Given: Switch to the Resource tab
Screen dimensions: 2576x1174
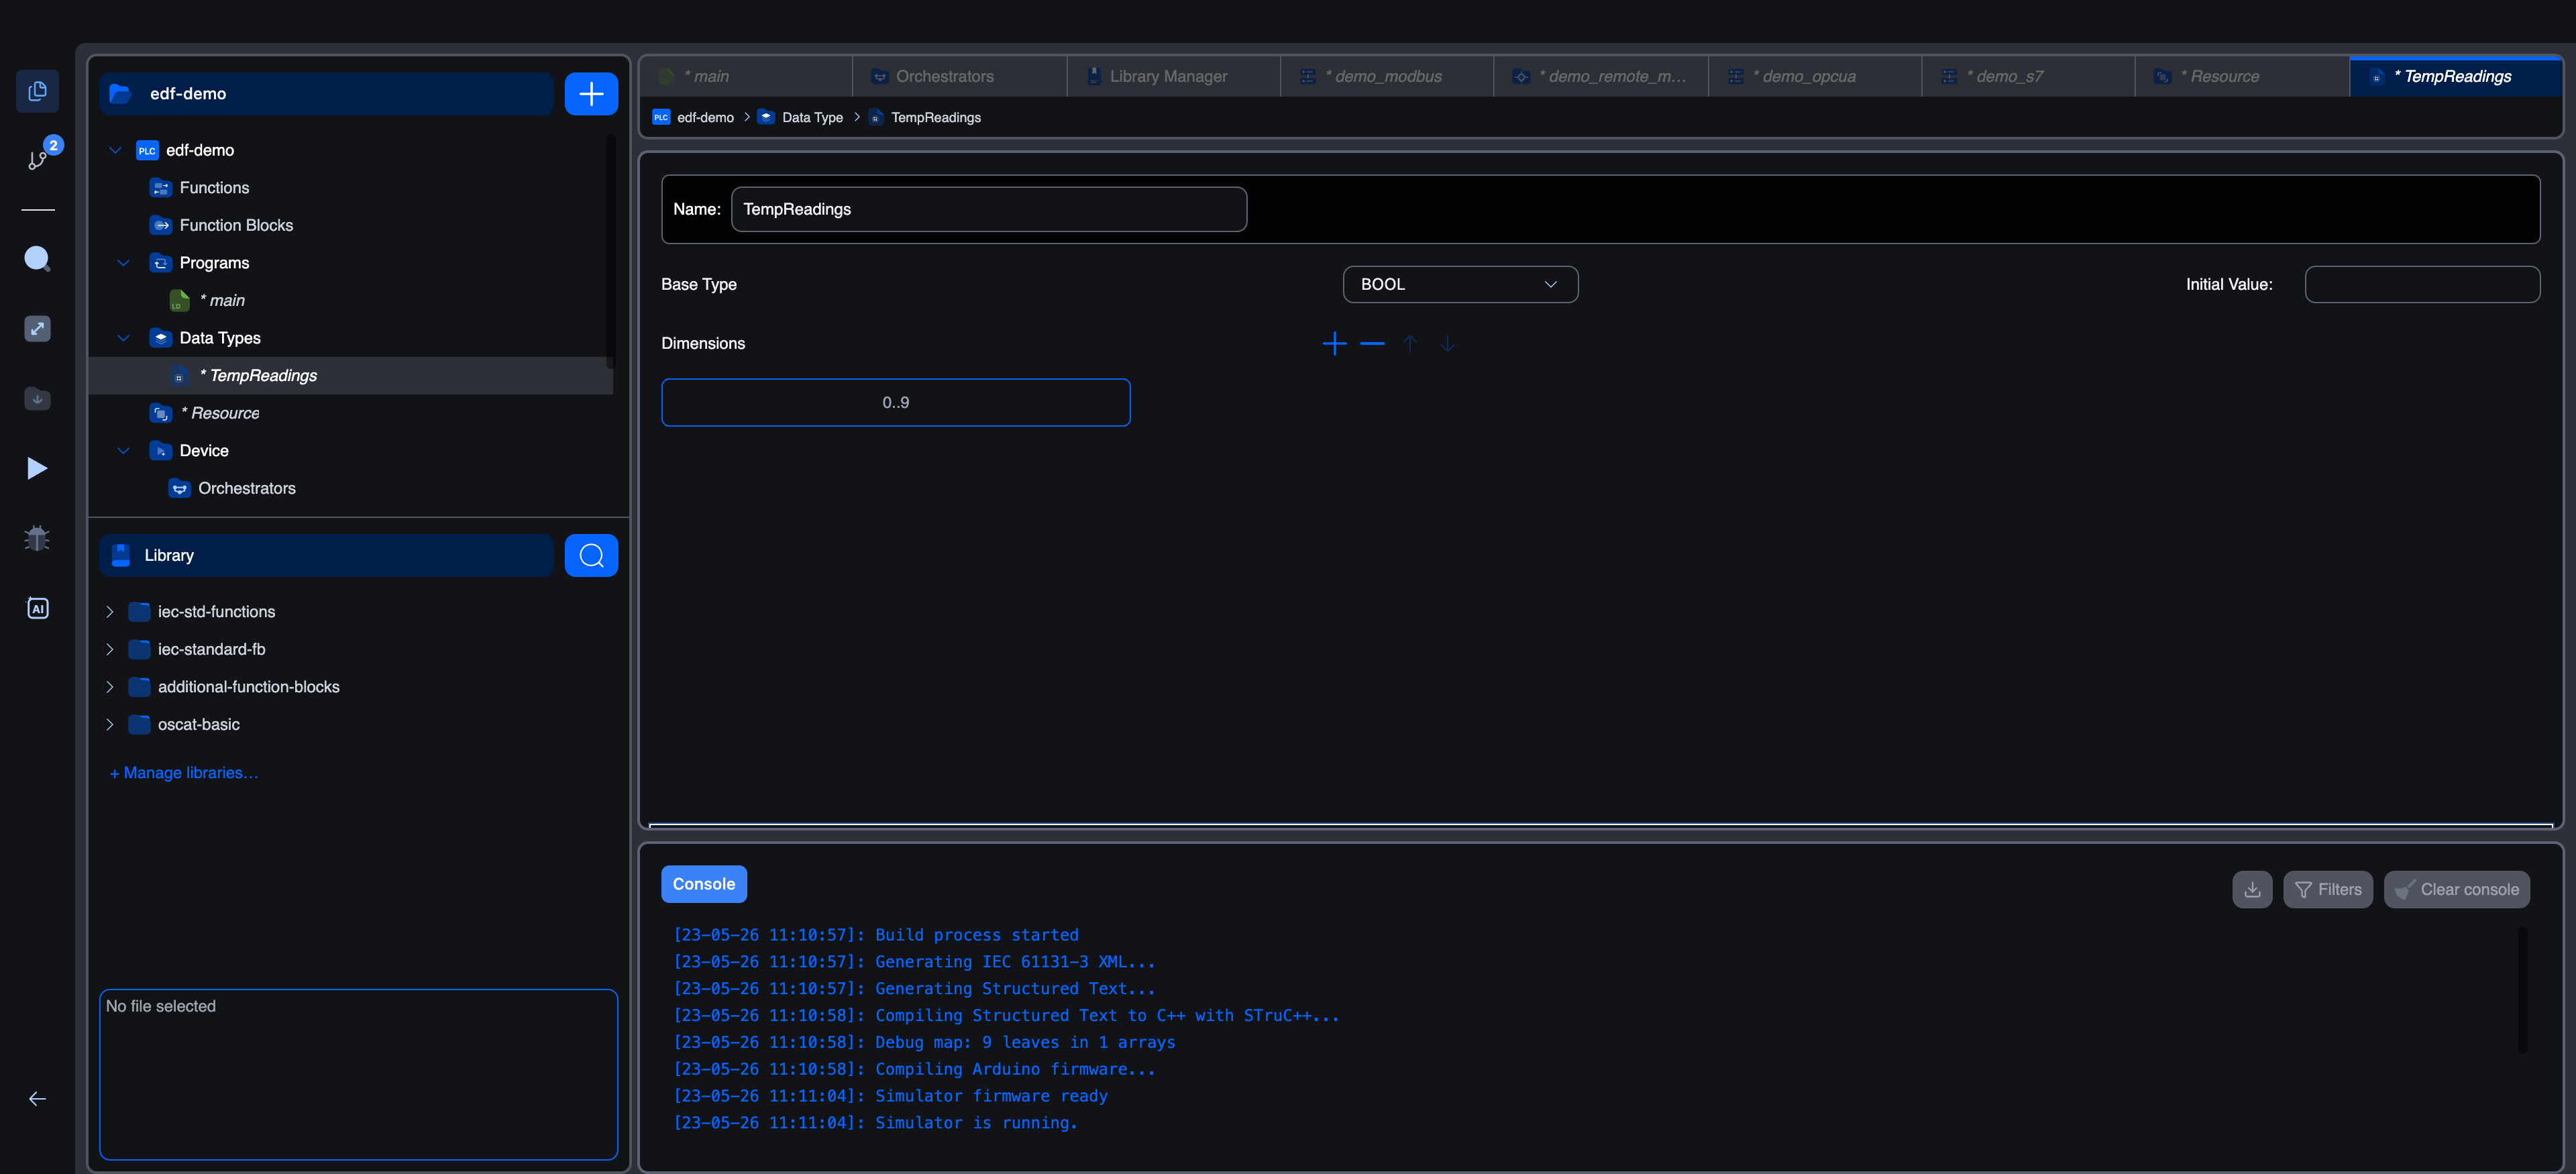Looking at the screenshot, I should click(x=2242, y=77).
